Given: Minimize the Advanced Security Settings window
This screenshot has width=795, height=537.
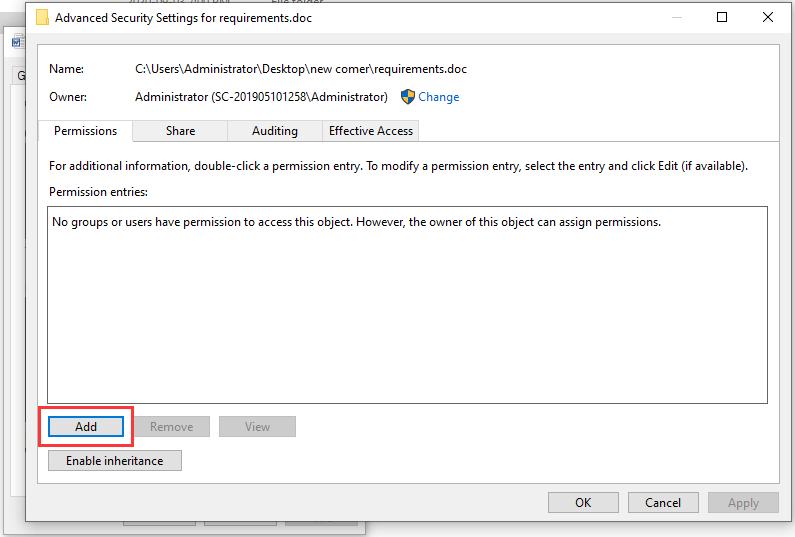Looking at the screenshot, I should click(x=676, y=17).
